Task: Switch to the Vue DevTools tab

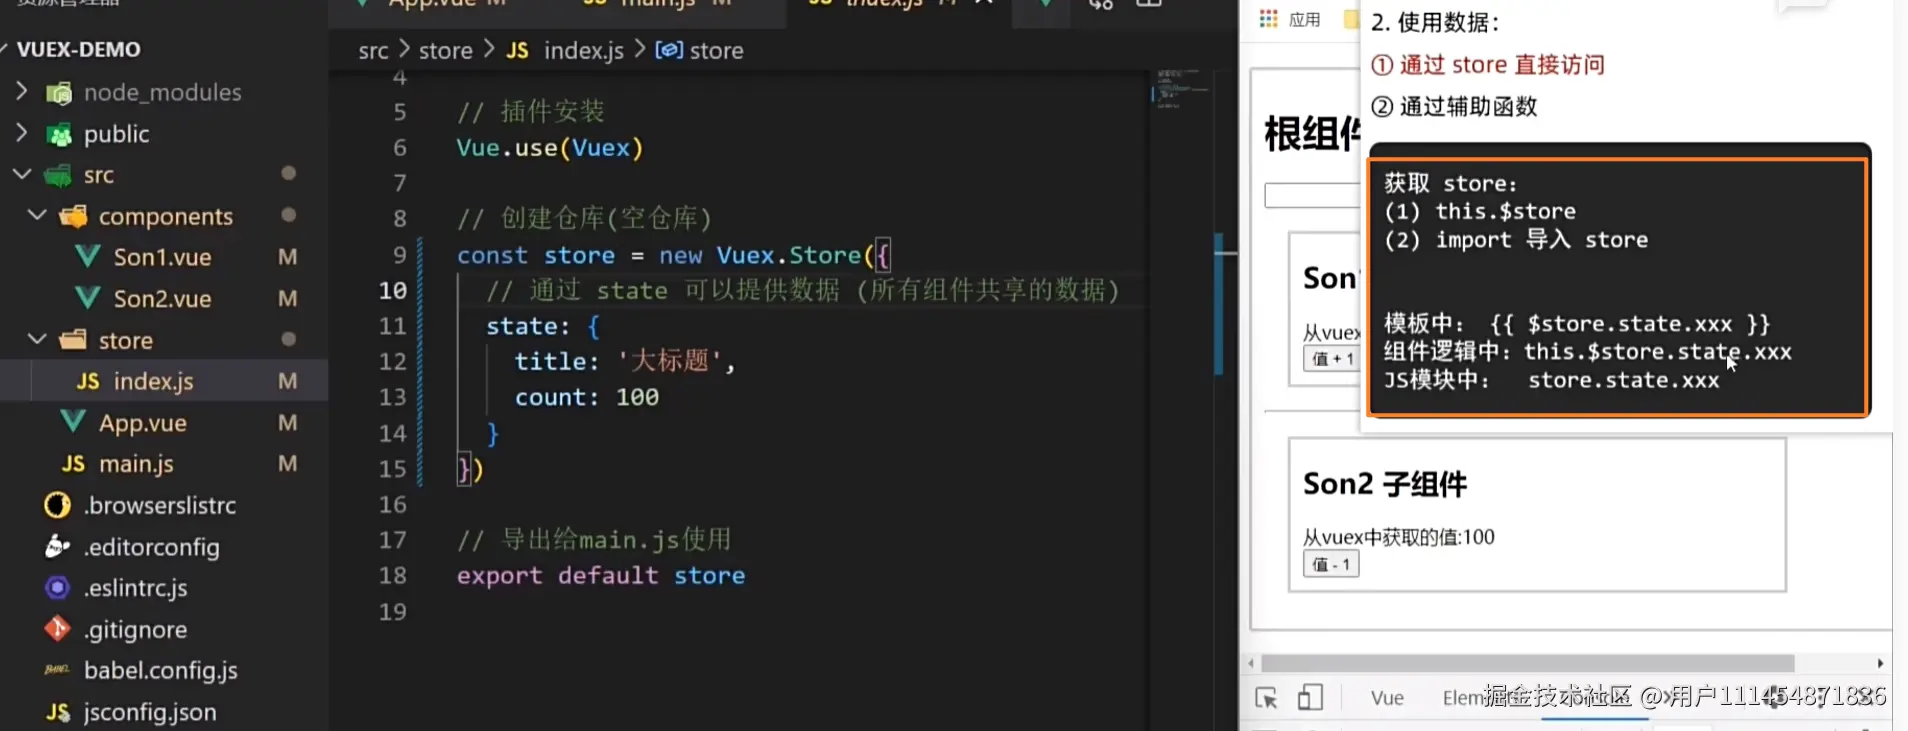Action: tap(1387, 698)
